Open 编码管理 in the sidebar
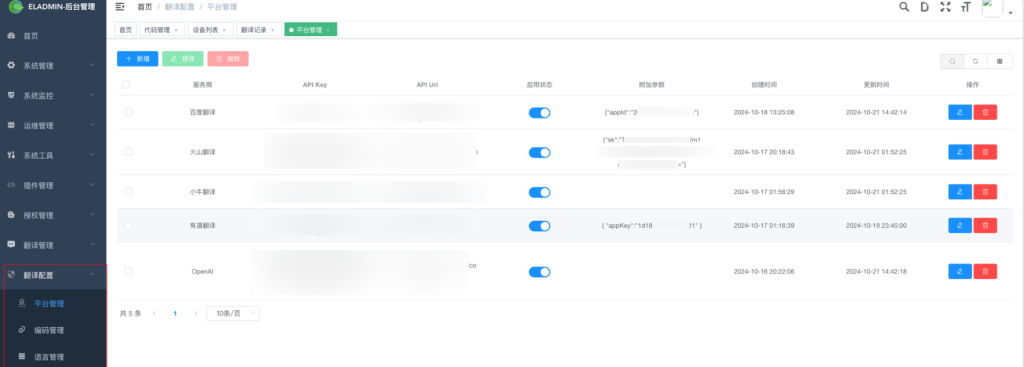Image resolution: width=1024 pixels, height=367 pixels. pos(53,330)
